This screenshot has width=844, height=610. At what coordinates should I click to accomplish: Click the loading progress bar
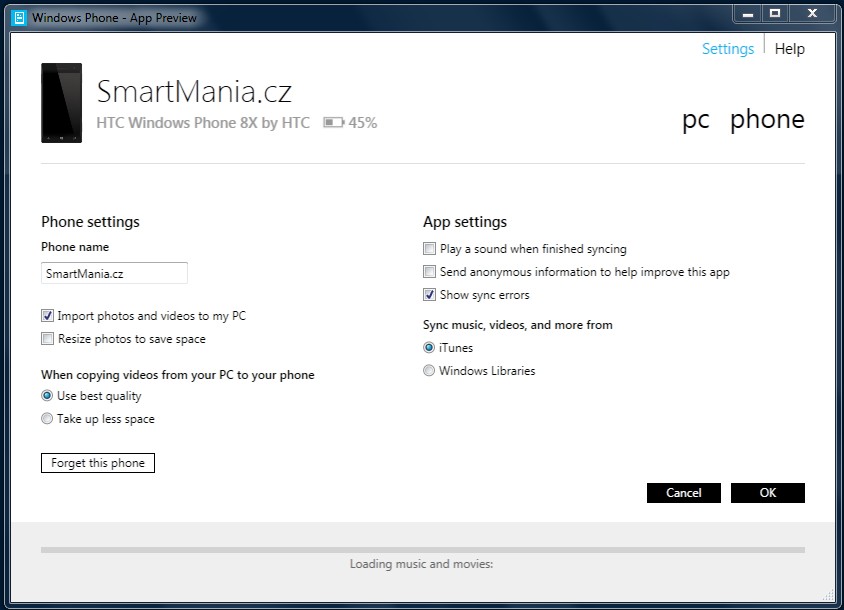tap(423, 550)
